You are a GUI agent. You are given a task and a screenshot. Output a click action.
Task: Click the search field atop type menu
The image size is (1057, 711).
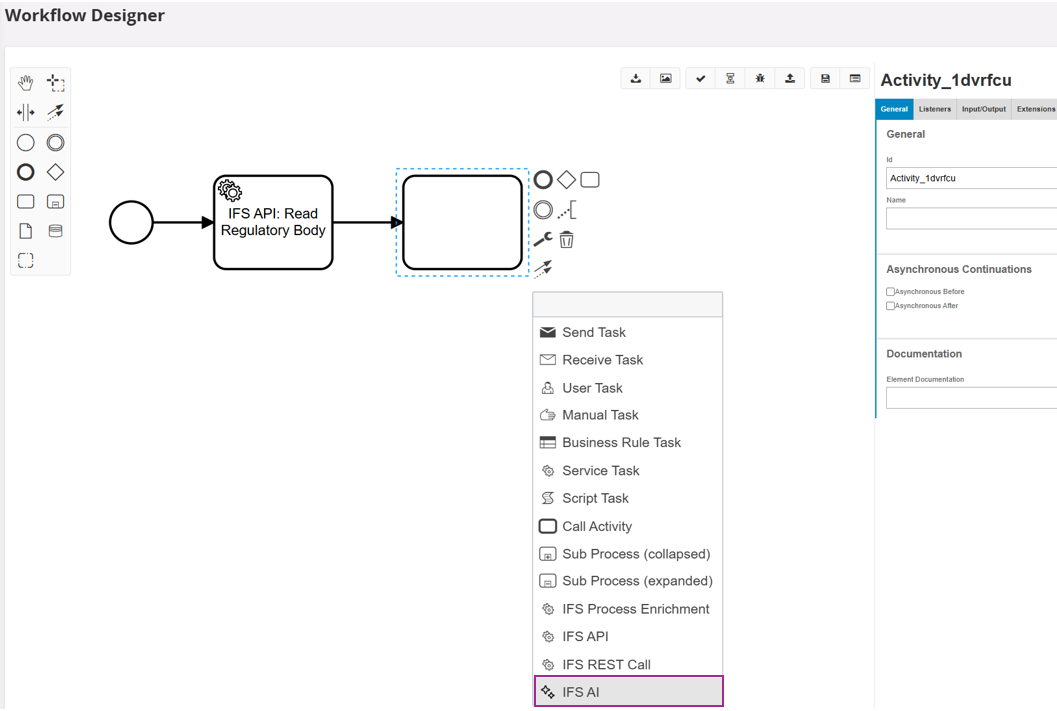(628, 305)
